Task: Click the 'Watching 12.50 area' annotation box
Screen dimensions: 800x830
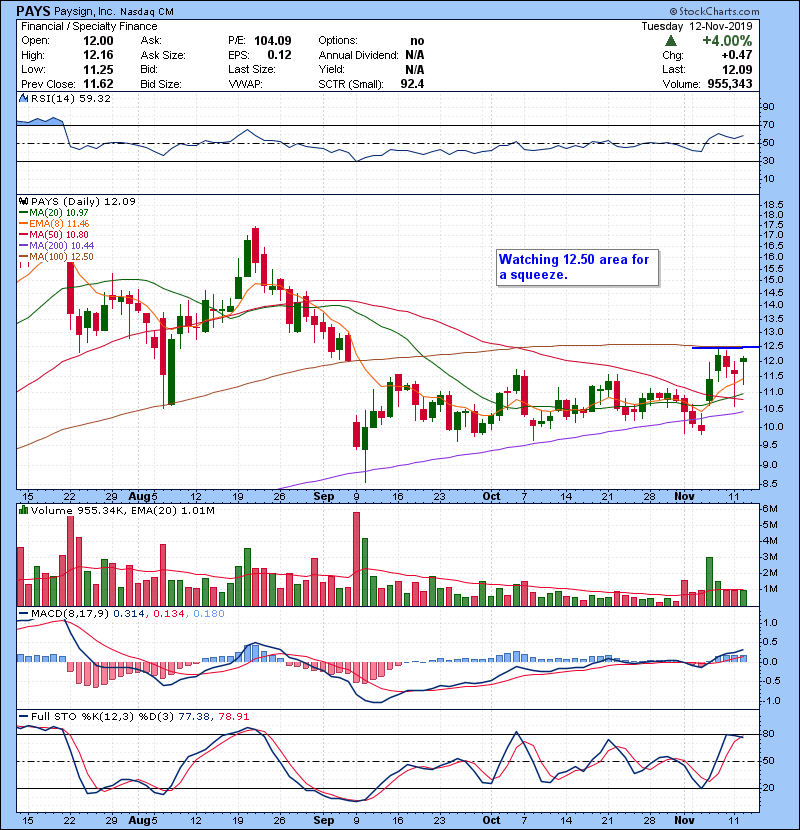Action: [577, 267]
